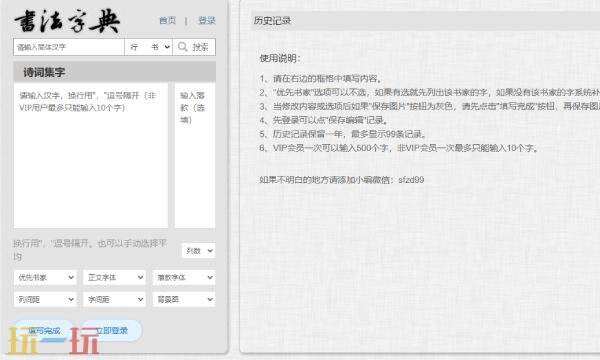Click into the main poem text area
600x360 pixels.
tap(91, 156)
